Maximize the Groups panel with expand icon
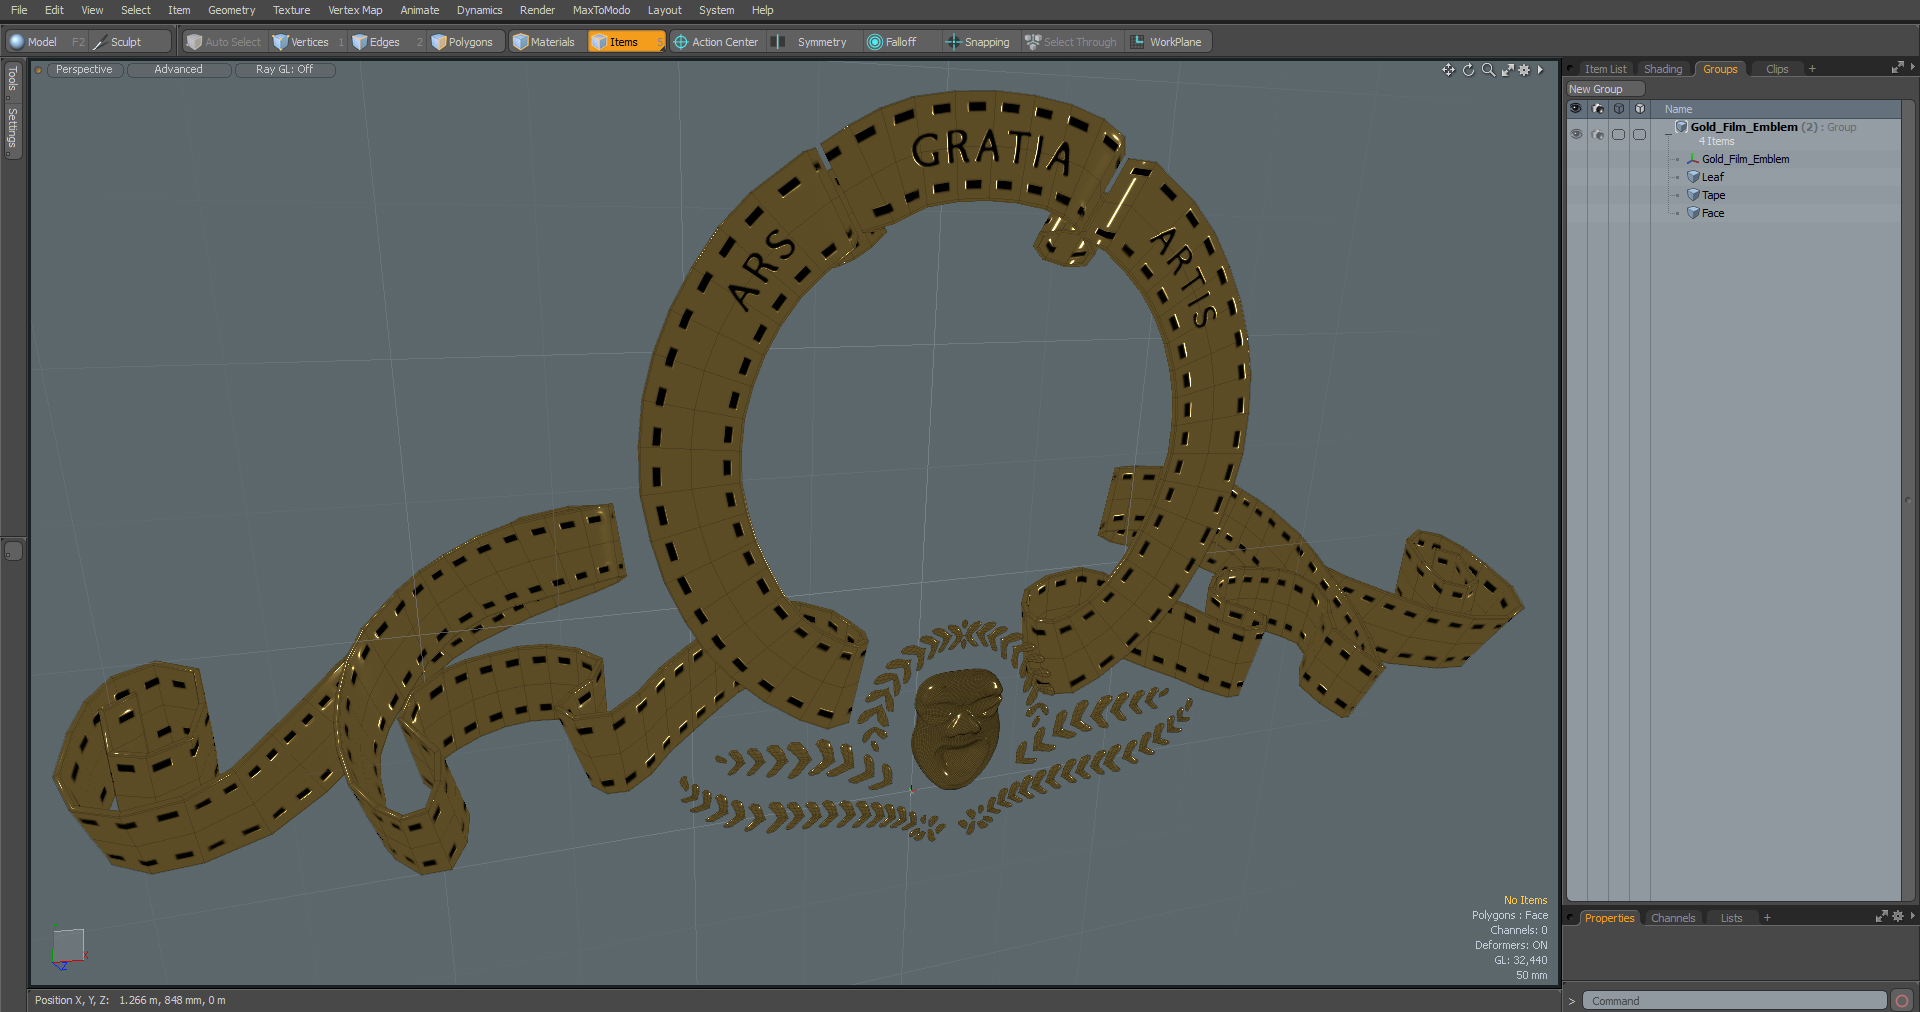 click(x=1897, y=68)
